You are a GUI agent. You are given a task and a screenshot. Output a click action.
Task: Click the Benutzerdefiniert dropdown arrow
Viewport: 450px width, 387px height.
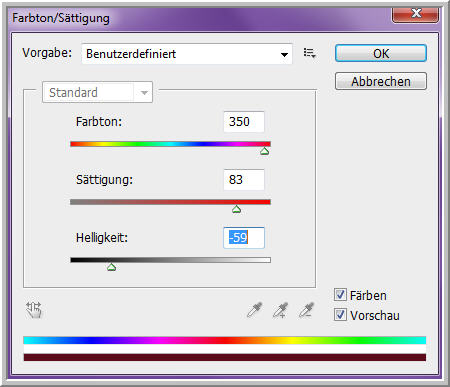pyautogui.click(x=284, y=54)
